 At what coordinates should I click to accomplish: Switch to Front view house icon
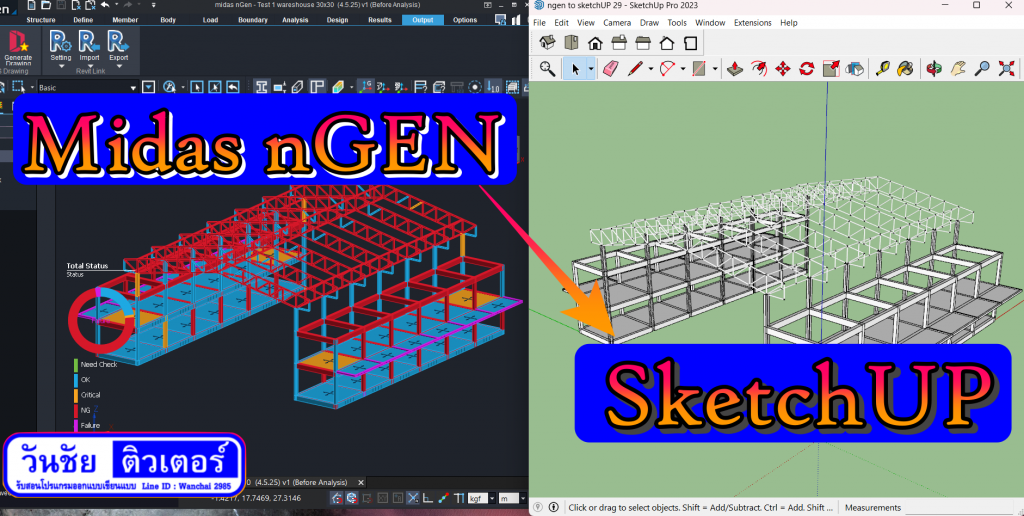595,43
